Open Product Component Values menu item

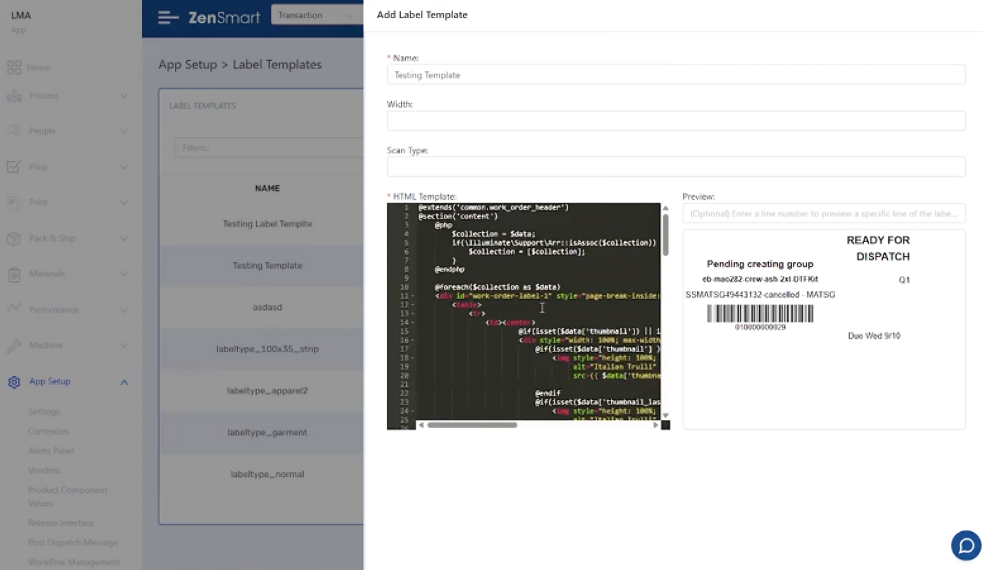click(68, 496)
